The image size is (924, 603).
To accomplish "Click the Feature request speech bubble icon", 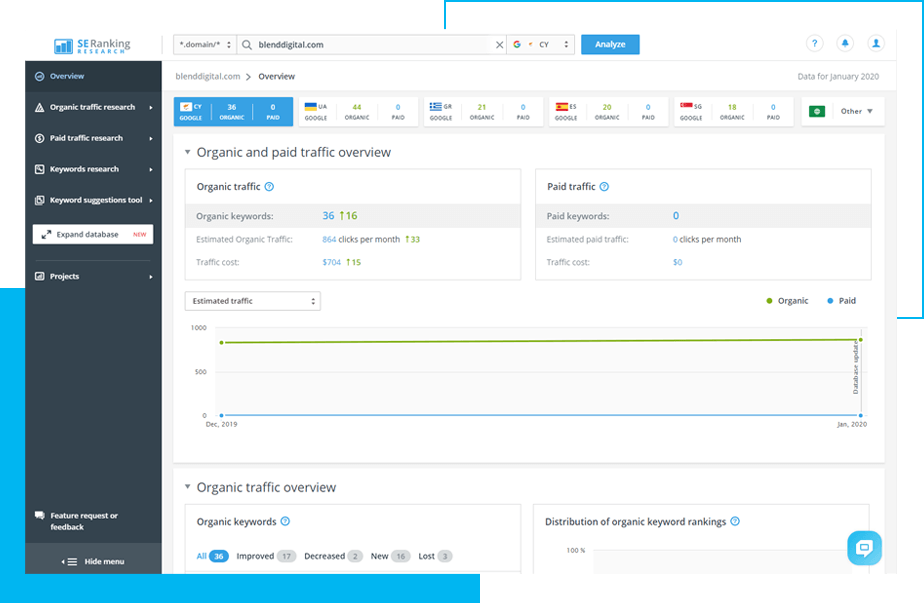I will coord(39,516).
